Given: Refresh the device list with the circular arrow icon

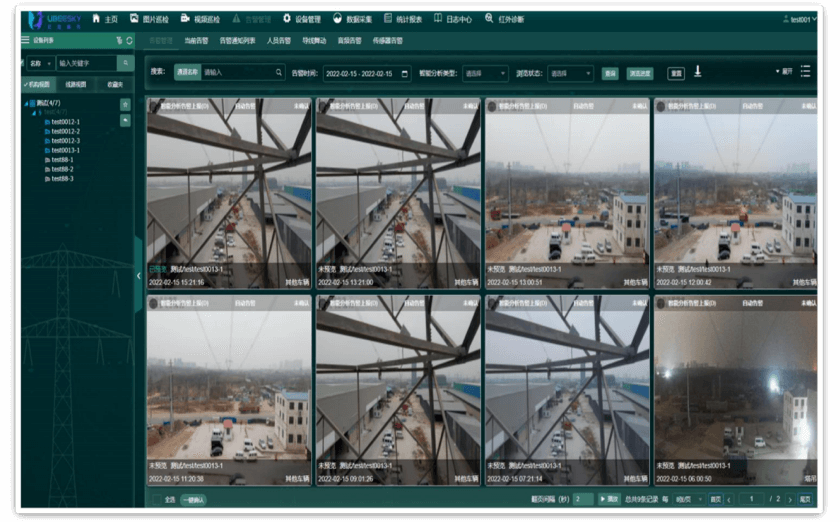Looking at the screenshot, I should [129, 40].
